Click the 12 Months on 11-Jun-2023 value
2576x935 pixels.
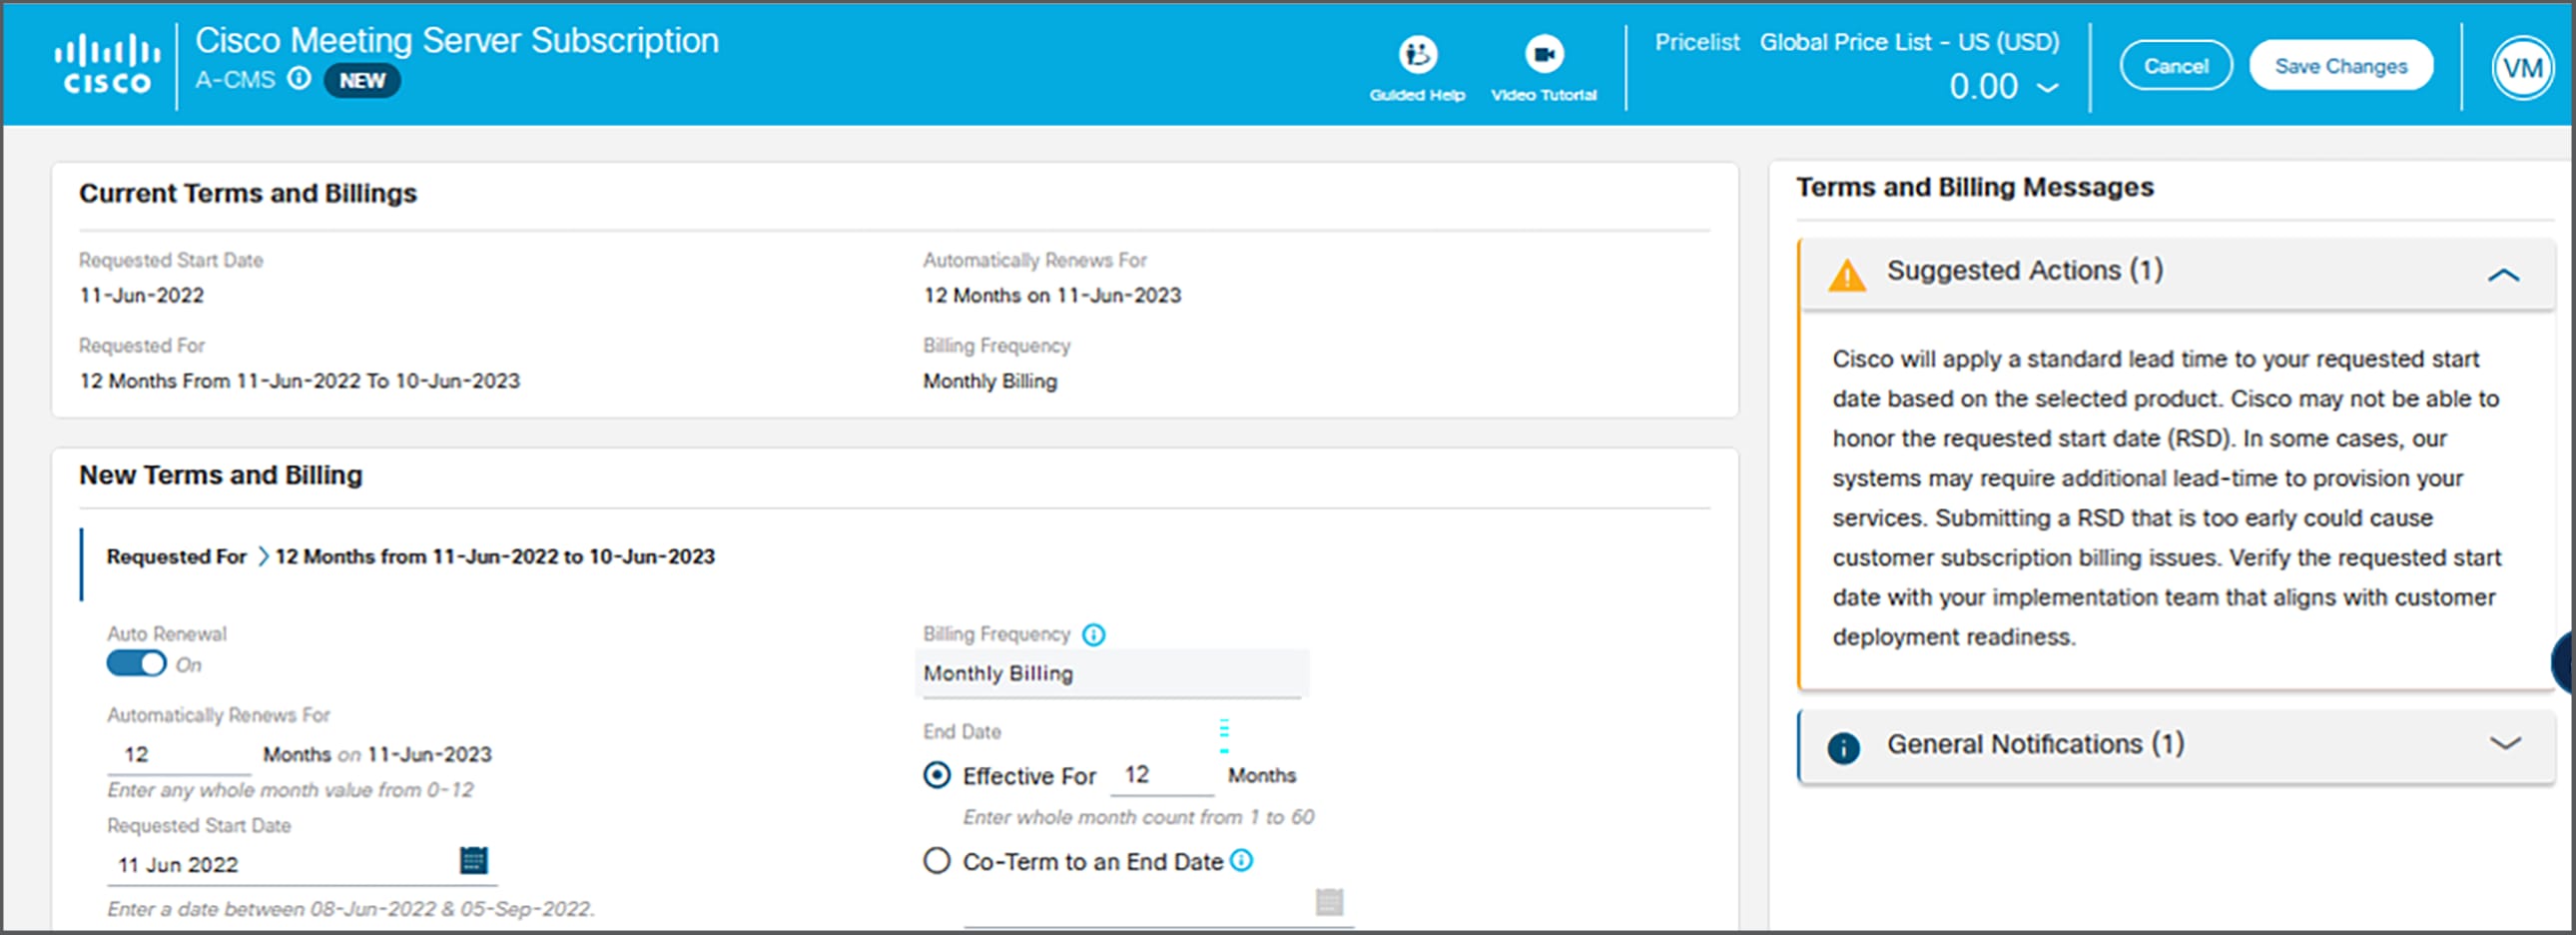[x=1052, y=295]
